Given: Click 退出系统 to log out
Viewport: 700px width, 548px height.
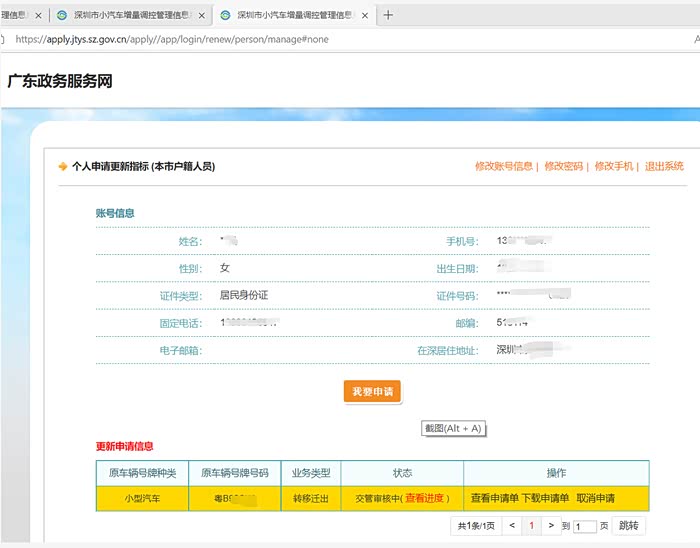Looking at the screenshot, I should click(664, 167).
